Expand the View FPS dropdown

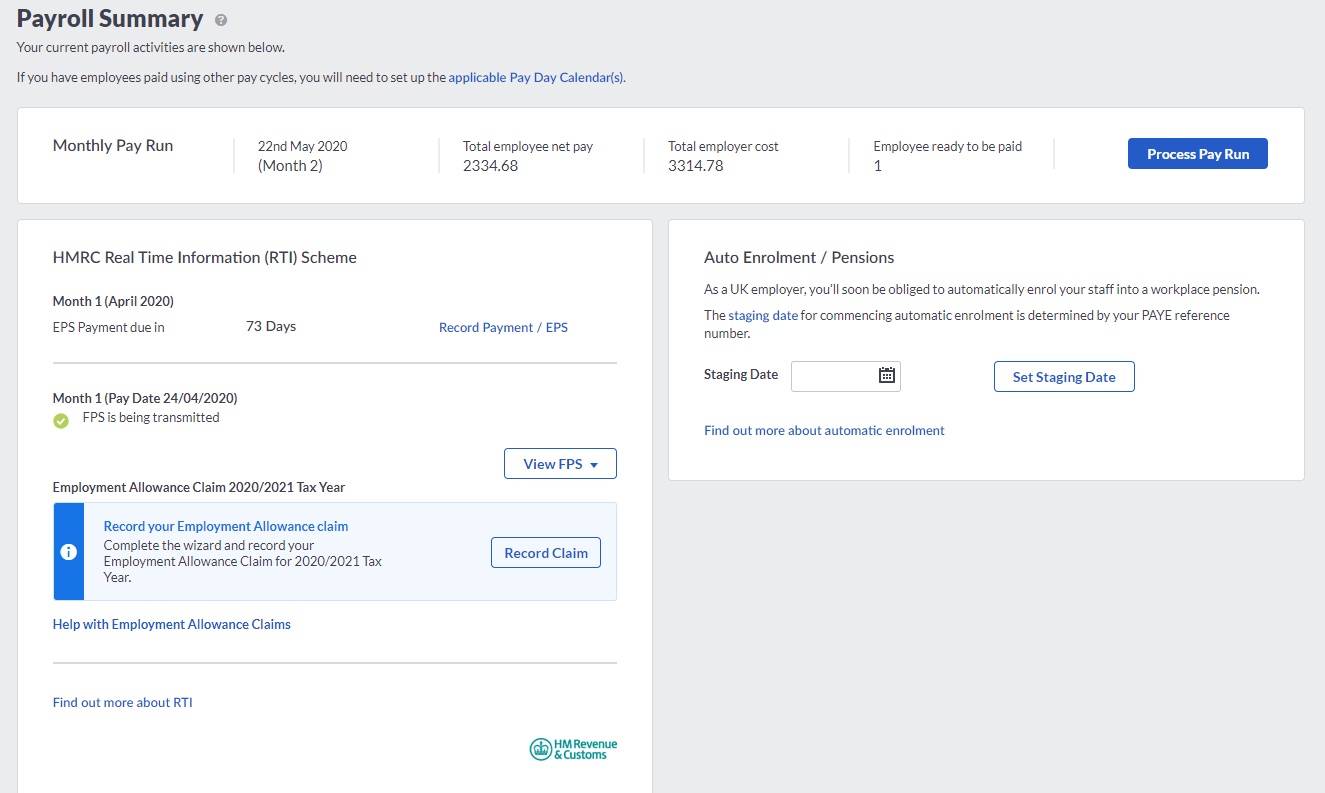[x=560, y=464]
